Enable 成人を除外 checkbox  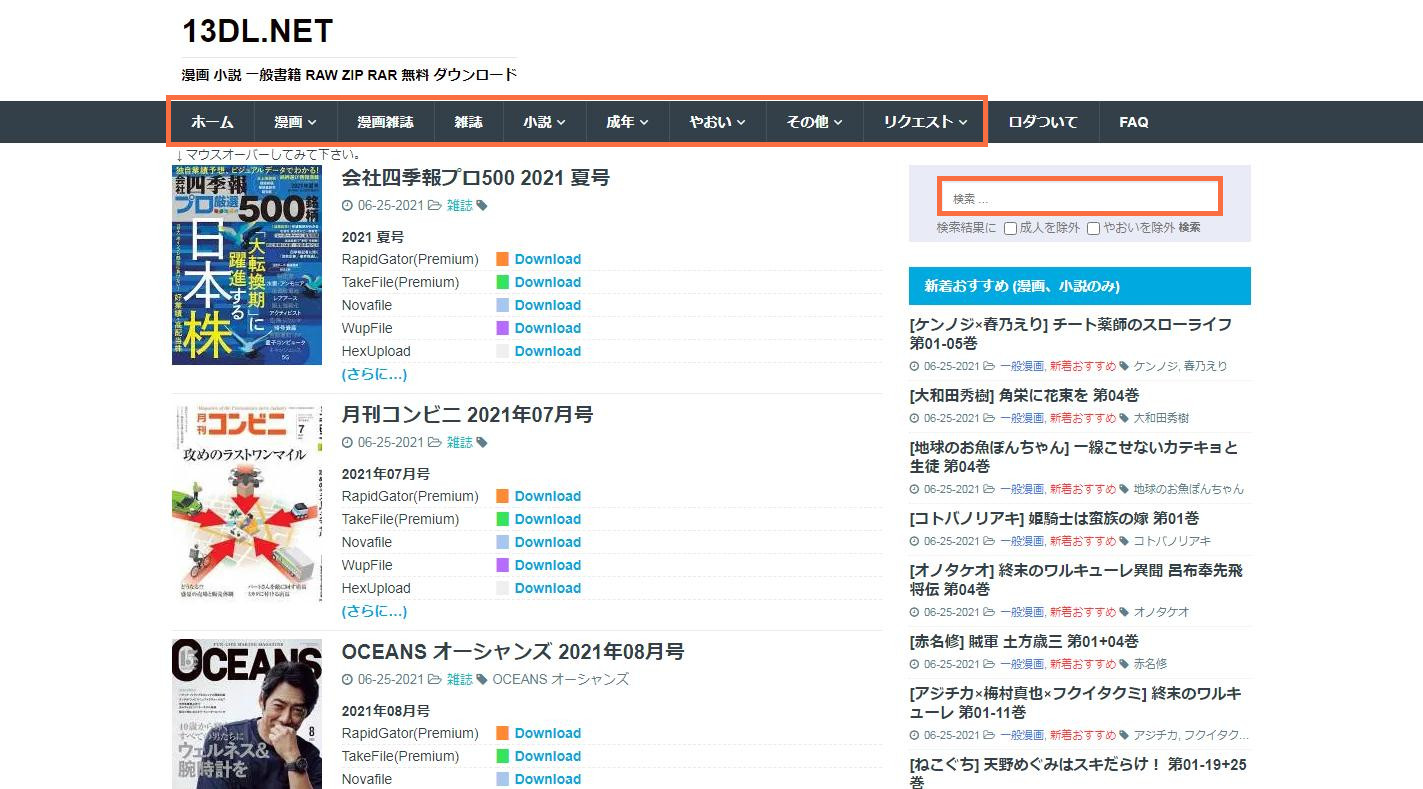click(1011, 228)
